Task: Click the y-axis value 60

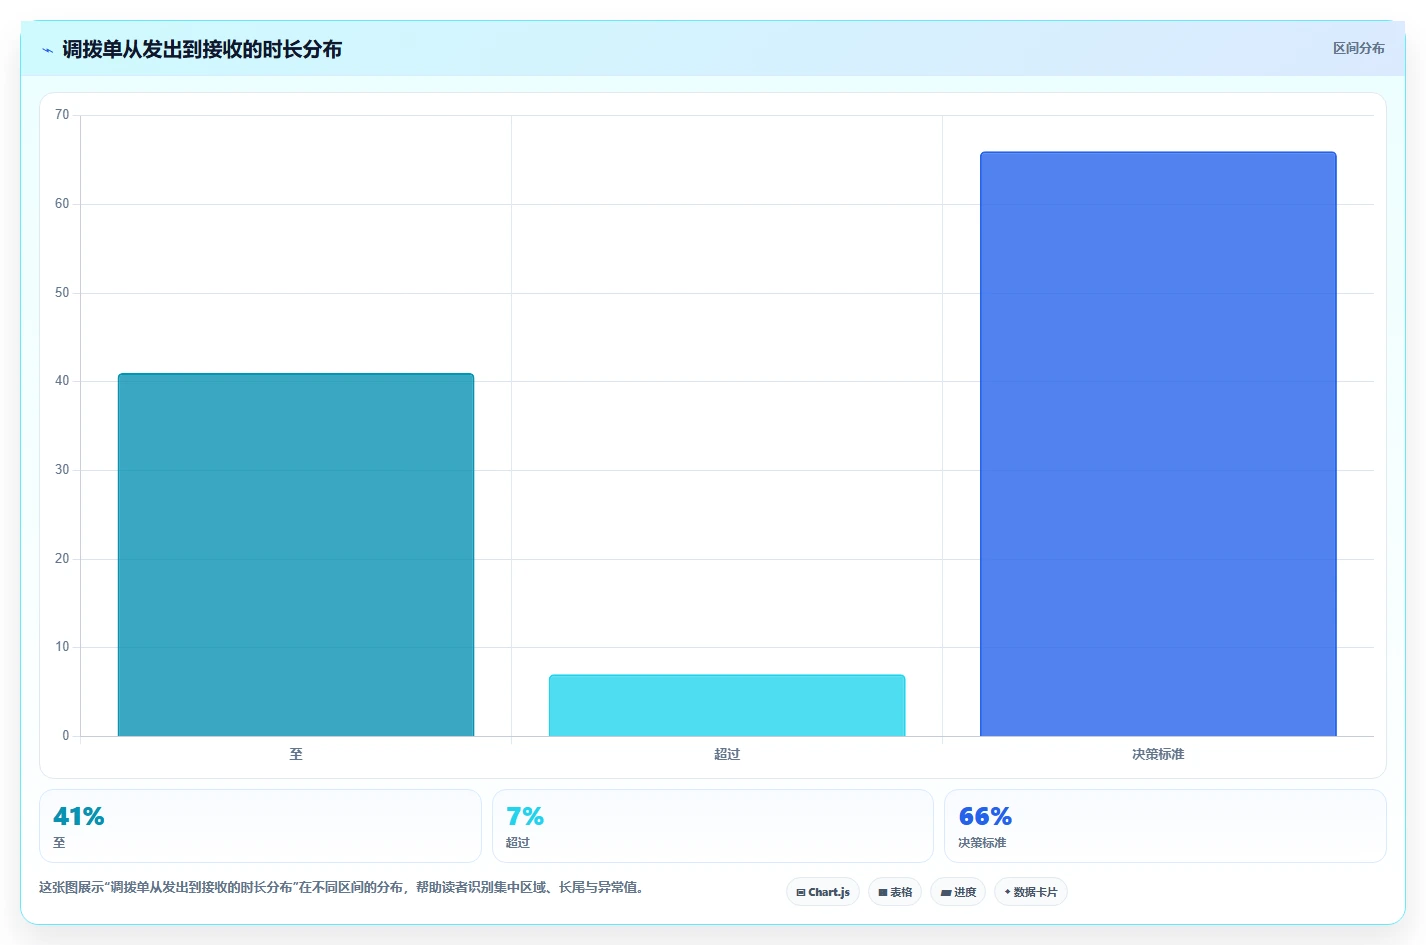Action: 62,204
